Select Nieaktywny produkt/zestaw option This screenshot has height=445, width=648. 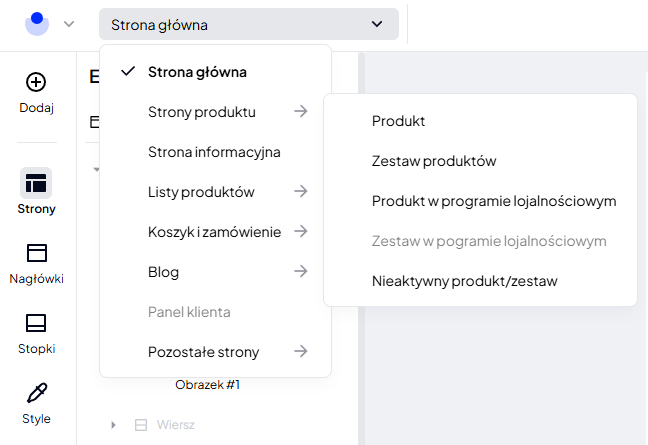(x=464, y=281)
